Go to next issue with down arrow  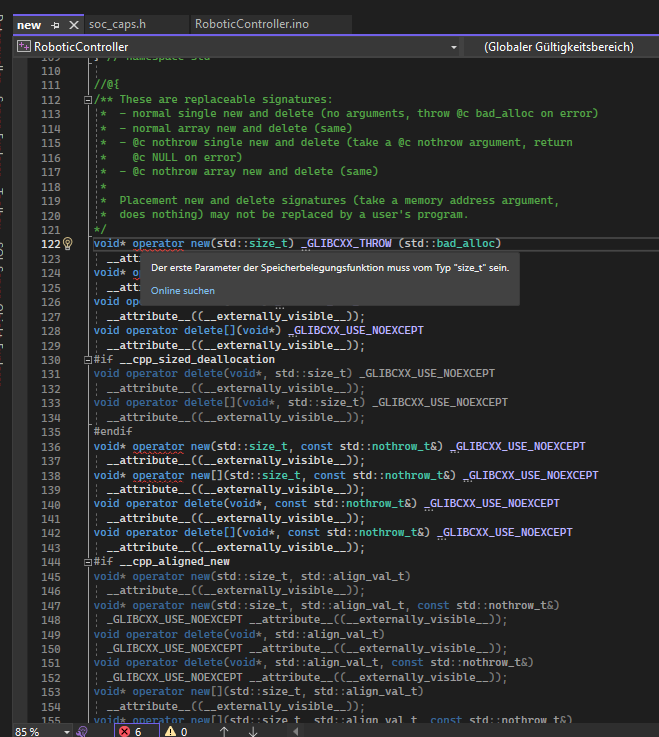(x=252, y=731)
